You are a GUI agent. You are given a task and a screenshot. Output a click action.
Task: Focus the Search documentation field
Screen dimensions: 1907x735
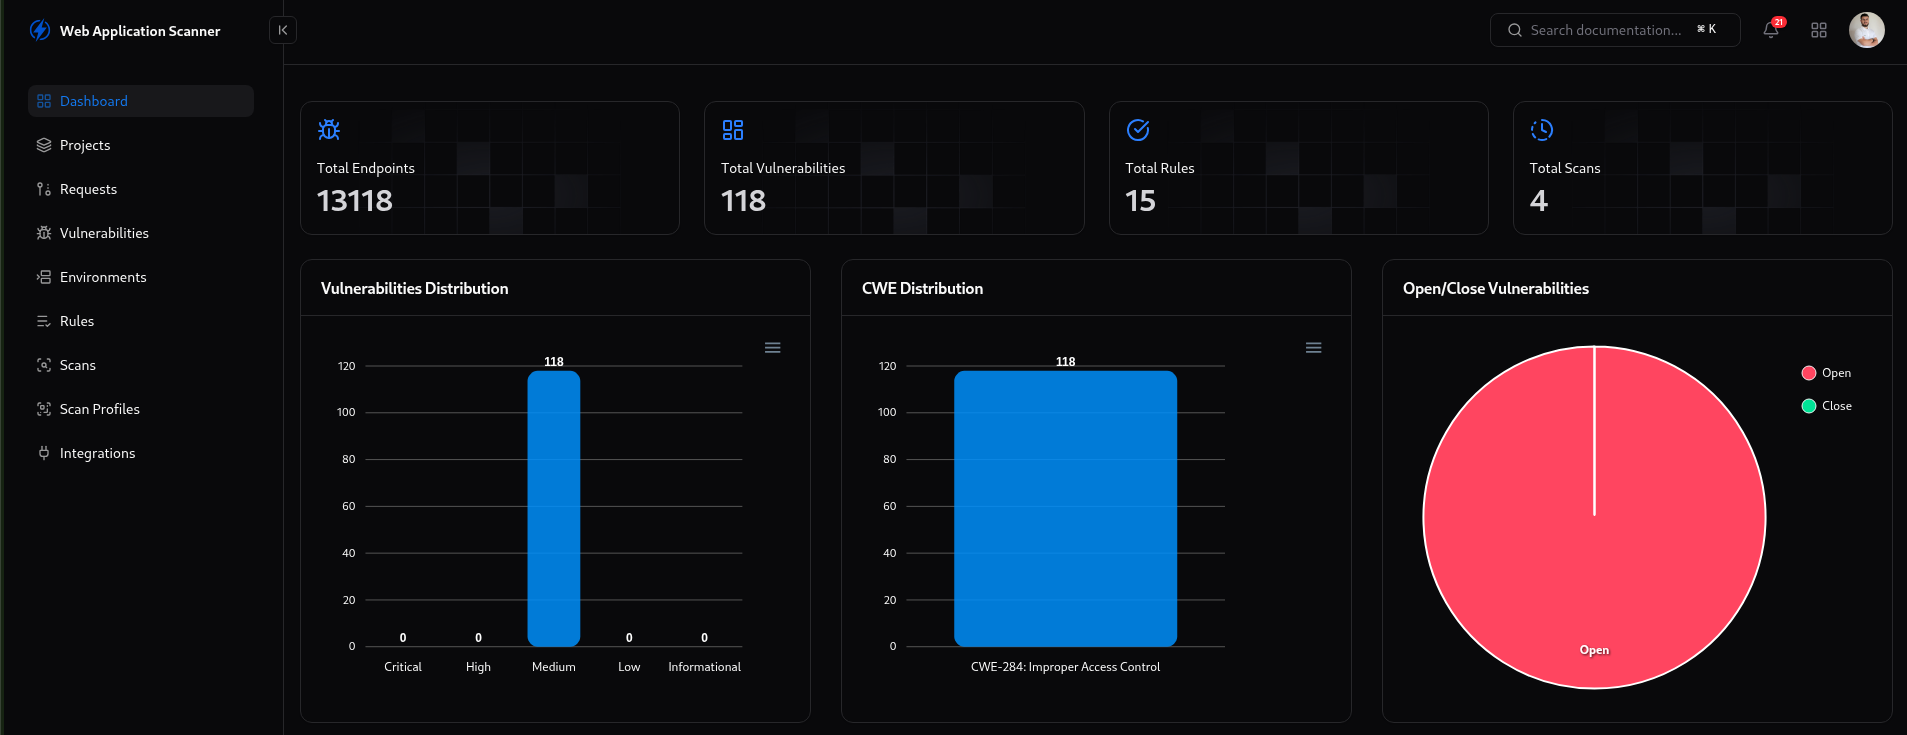point(1605,30)
